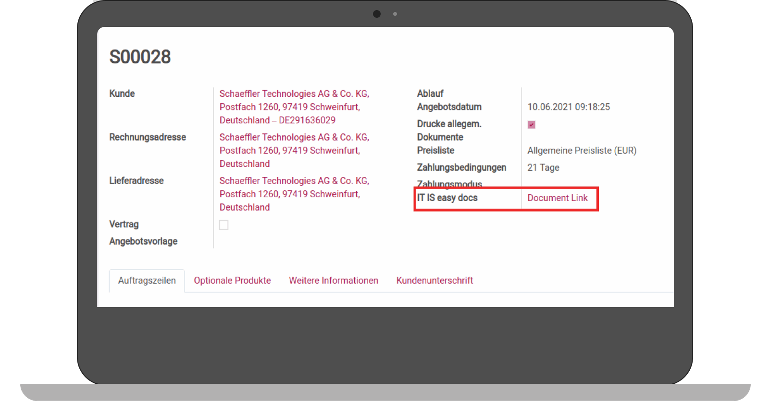Screen dimensions: 770x402
Task: Open the Rechnungsadresse Schaeffler address link
Action: coord(294,137)
